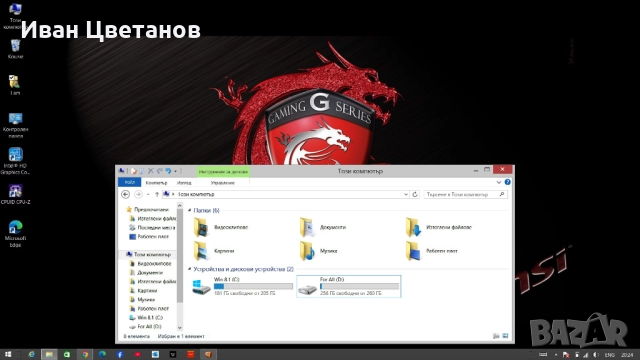
Task: Open the Картини folder in the main pane
Action: (214, 251)
